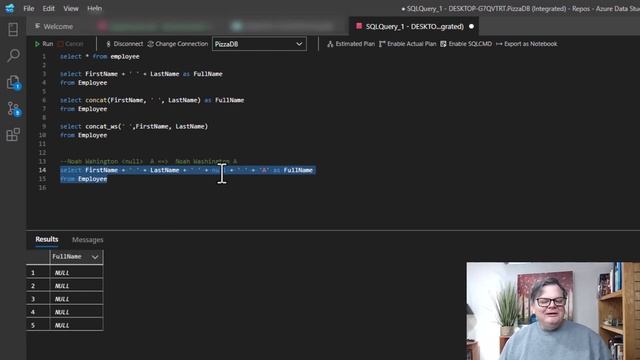Click line number 16 in the gutter
This screenshot has width=640, height=360.
click(42, 188)
